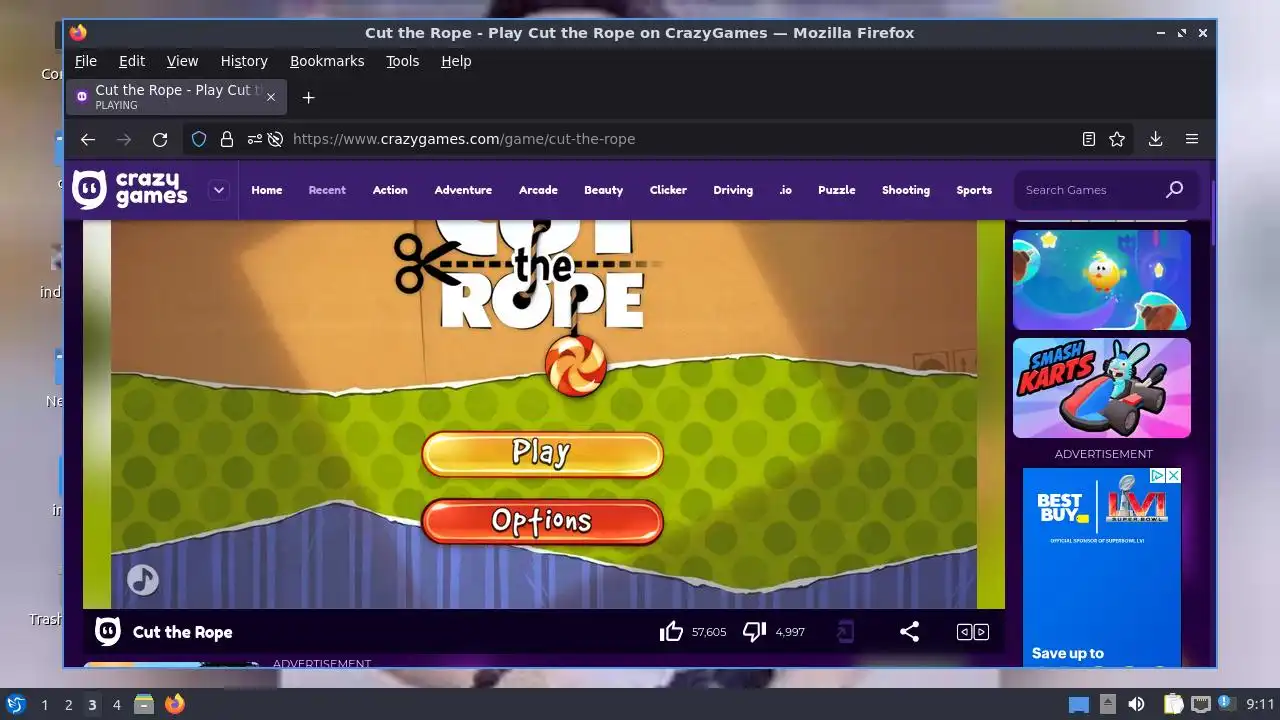Browse Adventure games
Viewport: 1280px width, 720px height.
(463, 190)
